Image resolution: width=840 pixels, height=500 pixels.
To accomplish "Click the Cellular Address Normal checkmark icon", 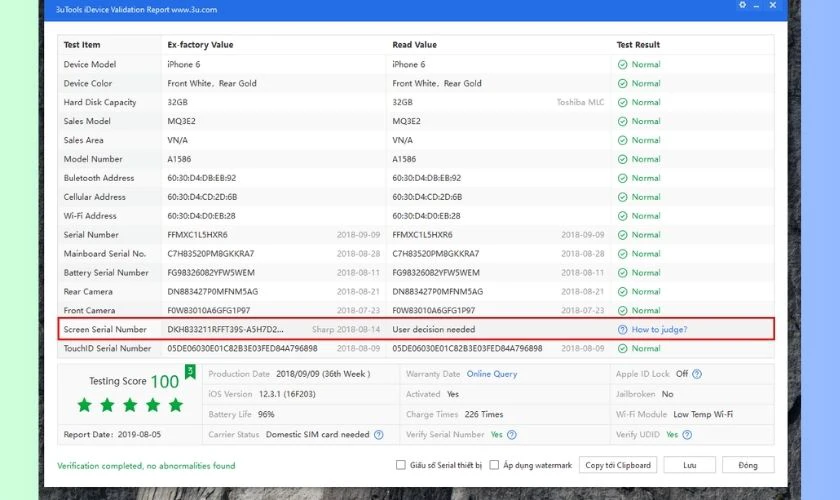I will click(622, 197).
